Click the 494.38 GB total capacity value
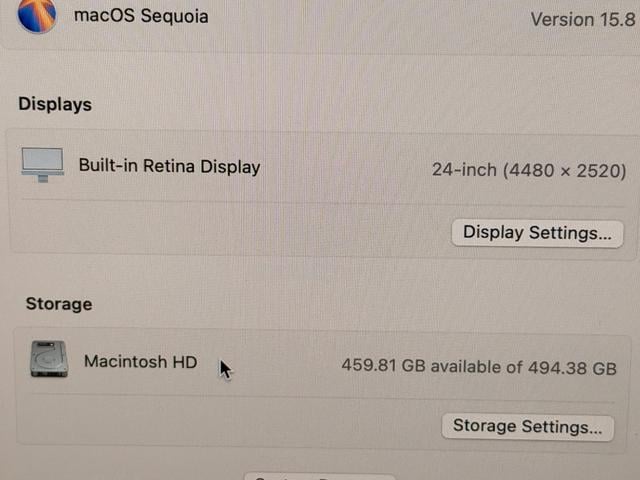 pyautogui.click(x=572, y=368)
